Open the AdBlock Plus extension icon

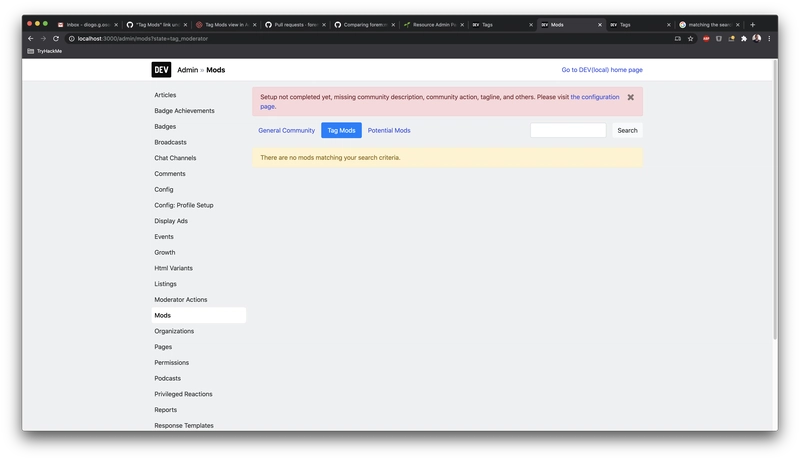(706, 38)
